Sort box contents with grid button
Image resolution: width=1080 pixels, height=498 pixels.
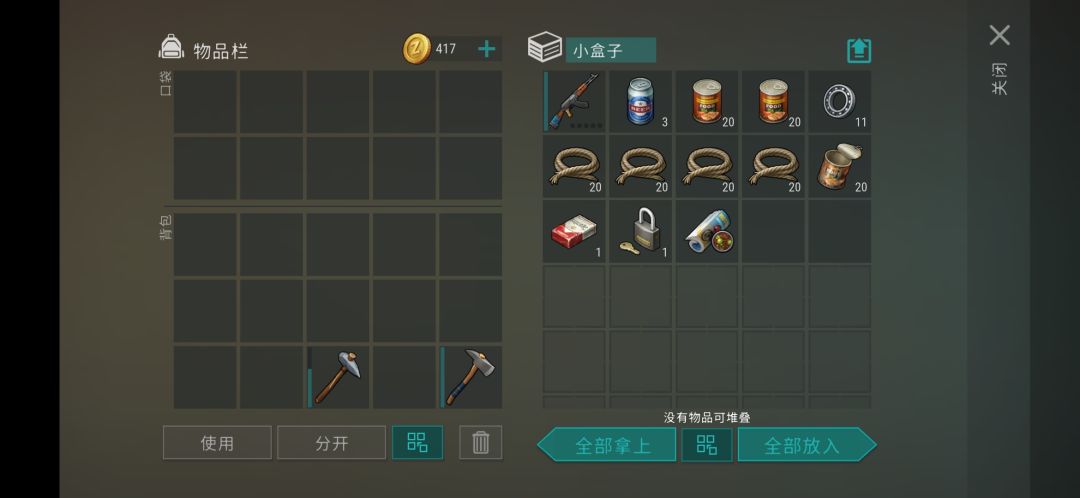pyautogui.click(x=707, y=445)
